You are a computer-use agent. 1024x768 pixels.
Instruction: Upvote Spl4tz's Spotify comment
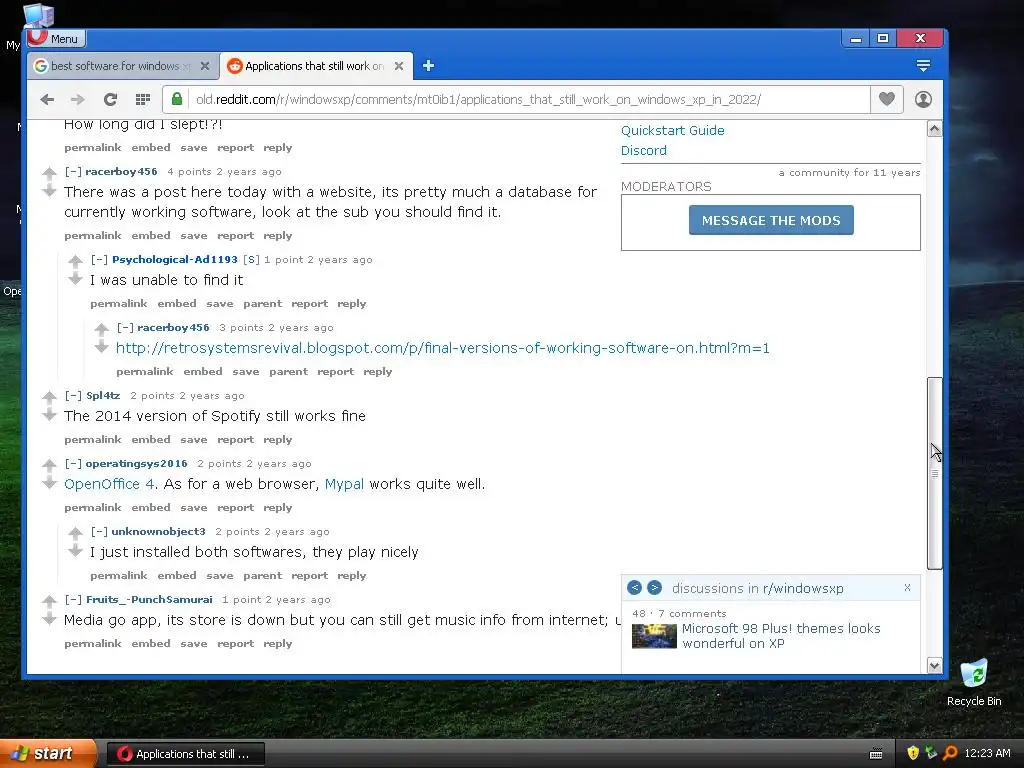point(50,397)
